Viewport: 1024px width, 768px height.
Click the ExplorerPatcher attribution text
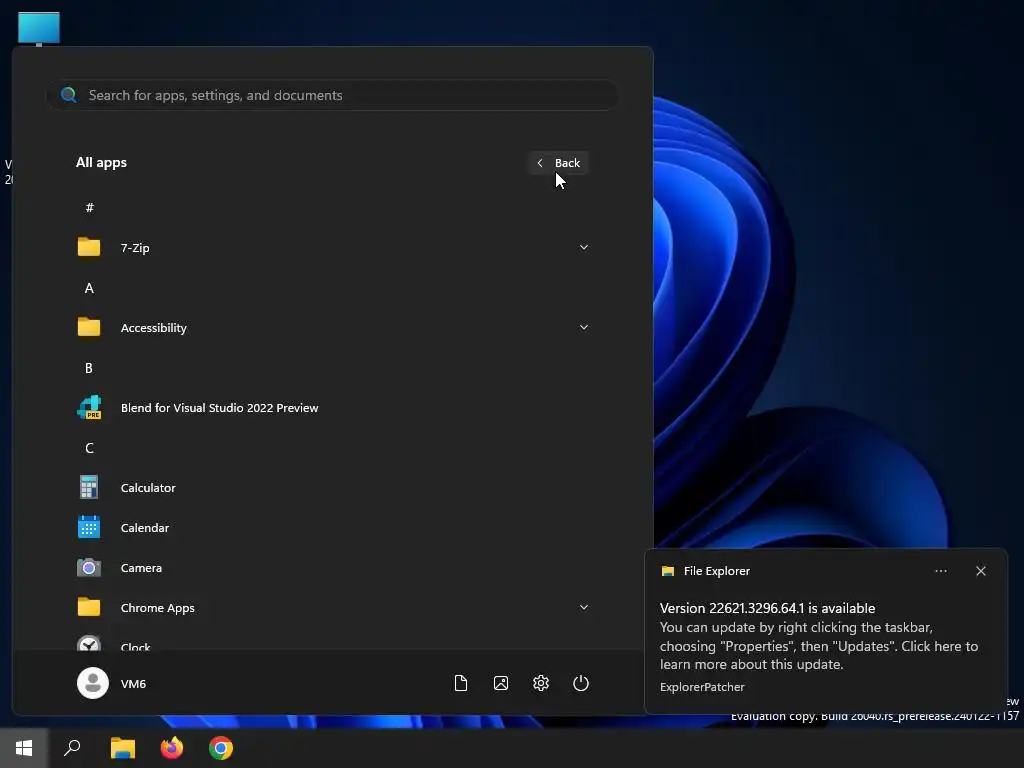[x=702, y=687]
